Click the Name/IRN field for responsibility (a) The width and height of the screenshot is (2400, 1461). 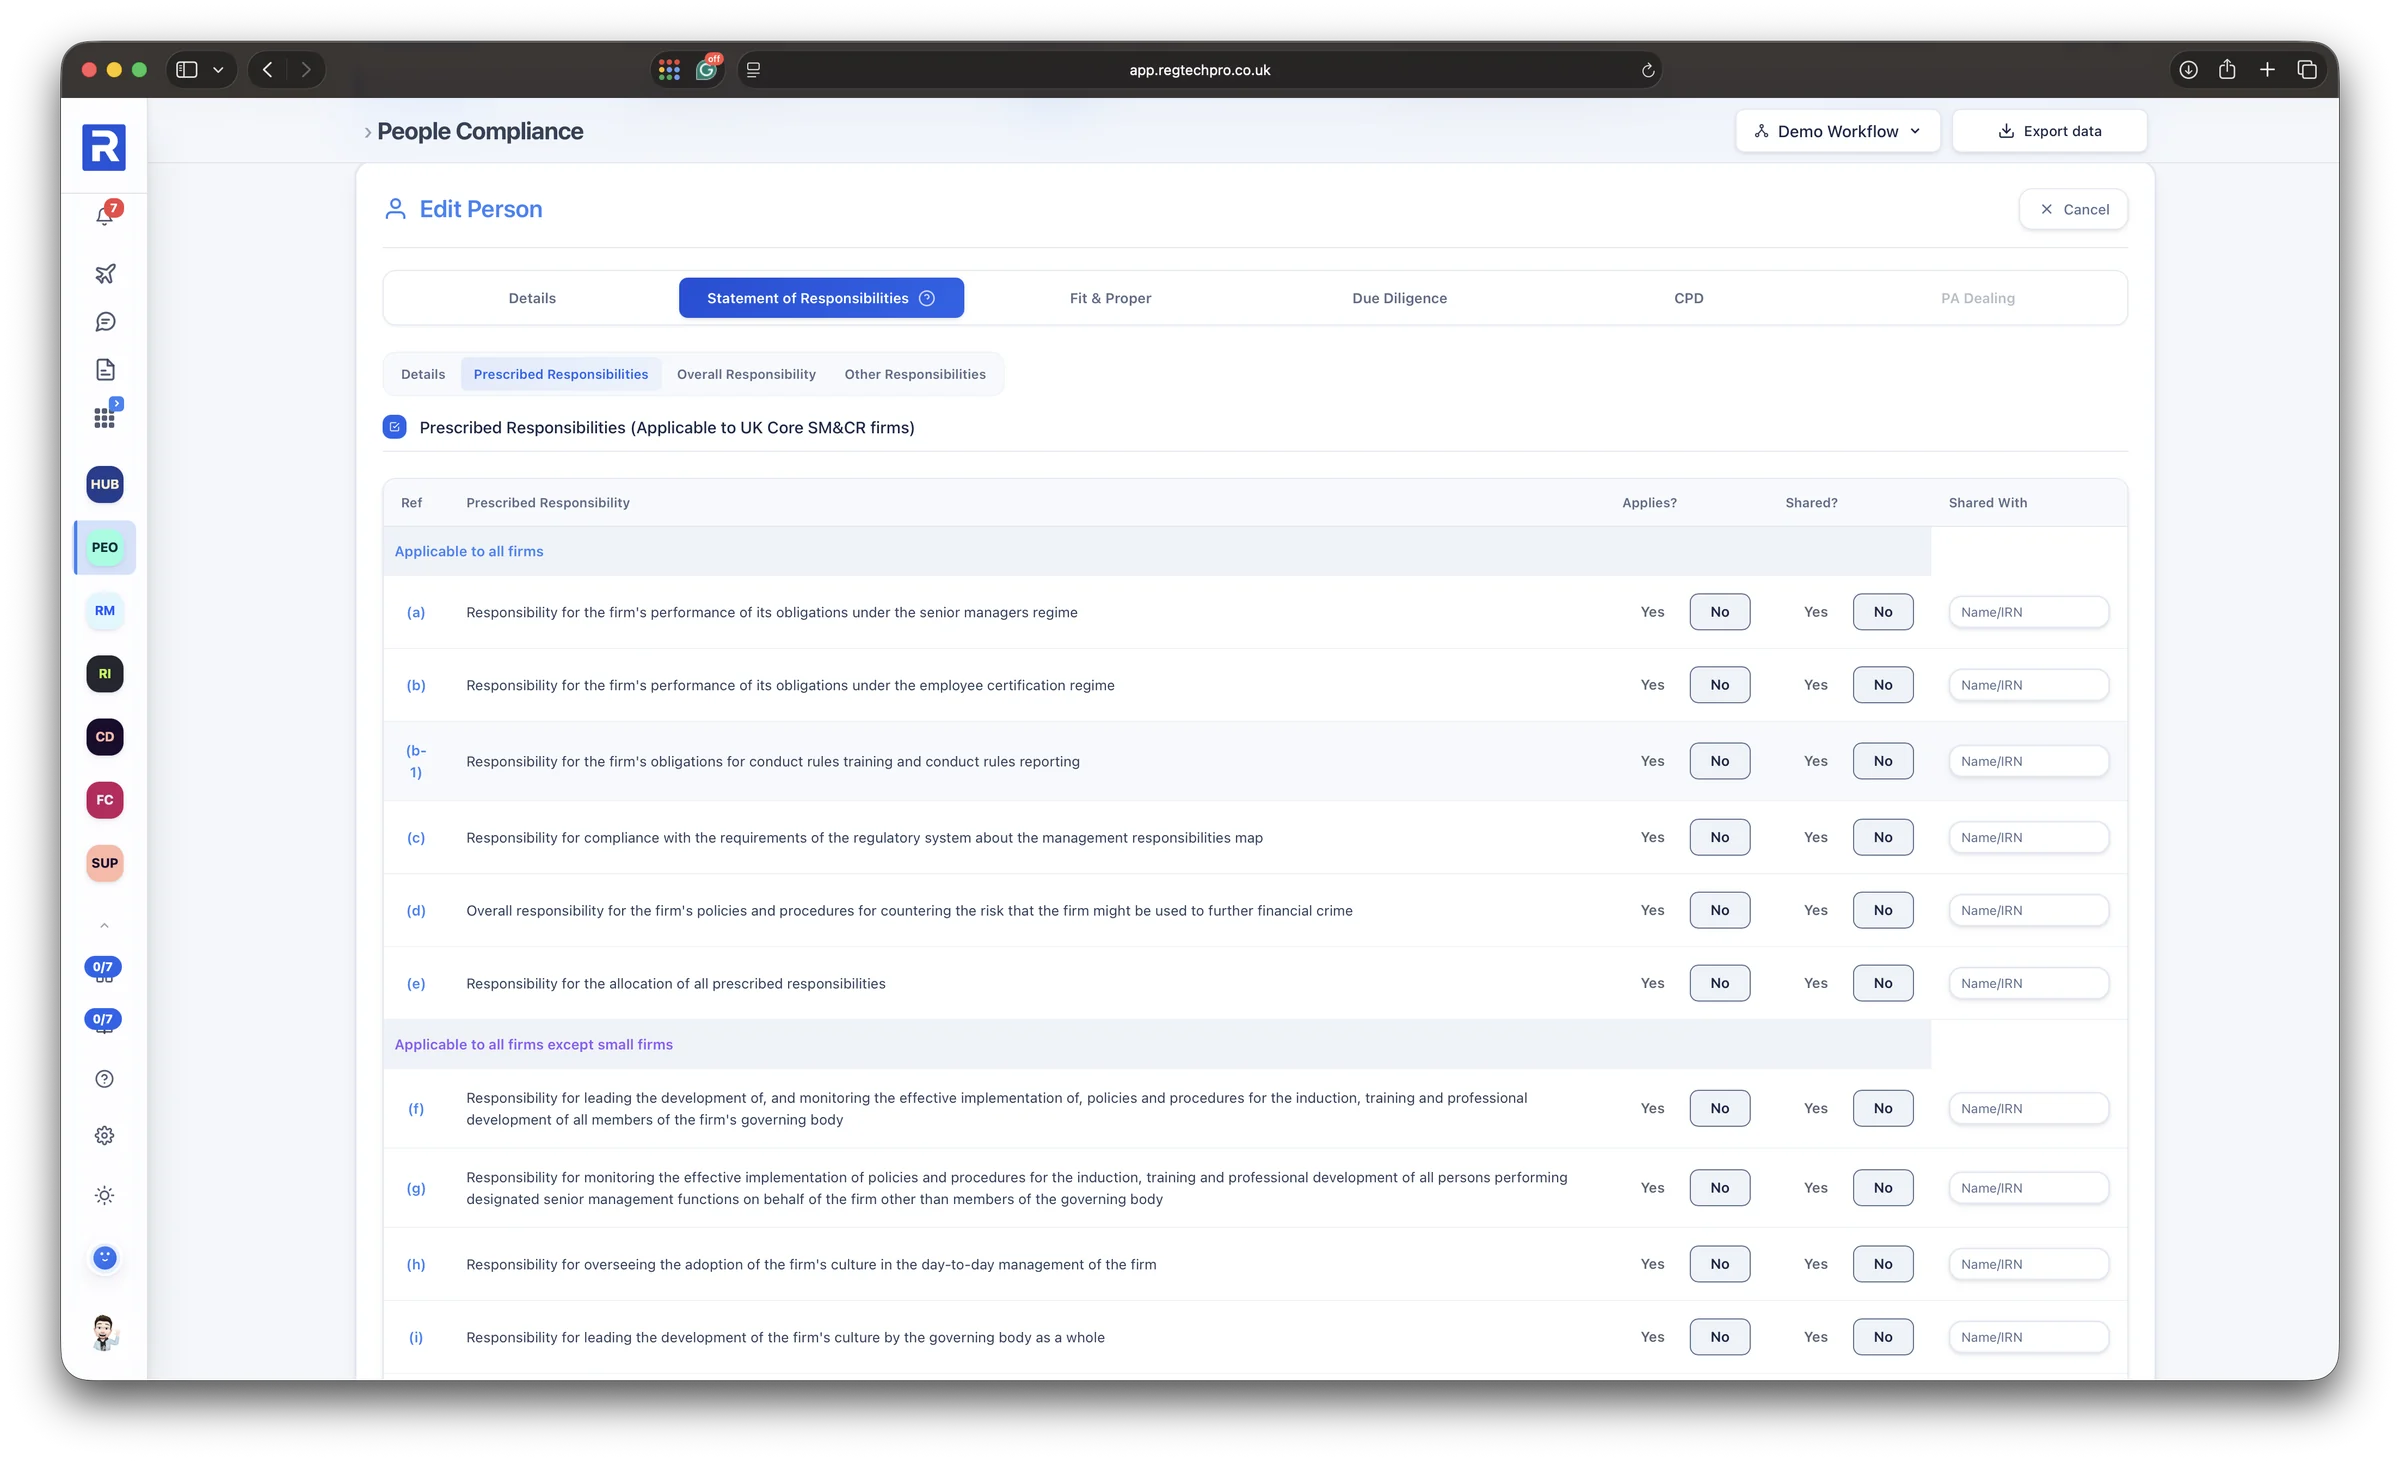[2028, 612]
